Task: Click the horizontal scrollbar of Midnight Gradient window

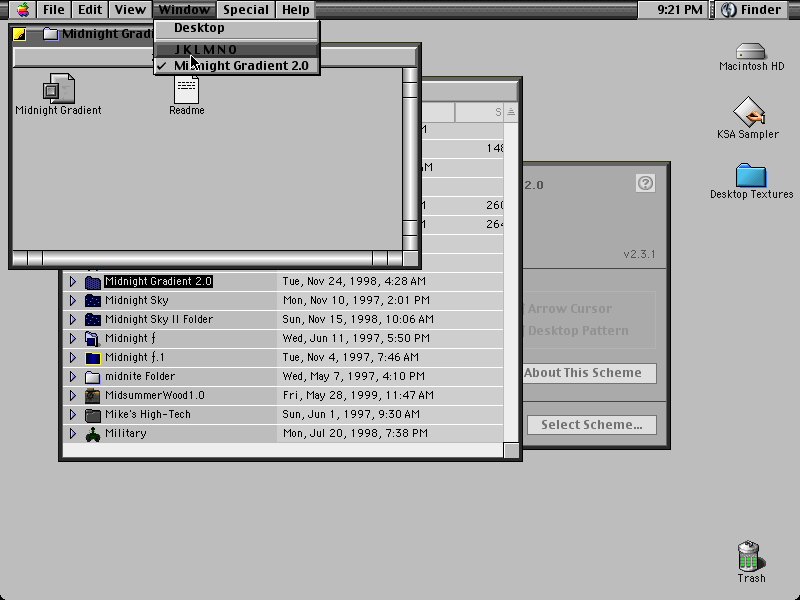Action: (207, 258)
